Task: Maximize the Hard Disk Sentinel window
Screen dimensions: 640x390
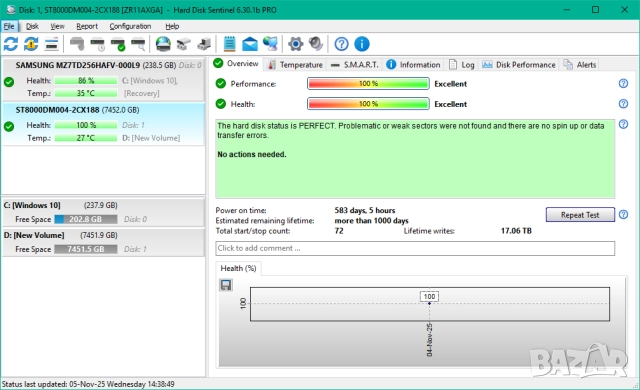Action: [x=596, y=9]
